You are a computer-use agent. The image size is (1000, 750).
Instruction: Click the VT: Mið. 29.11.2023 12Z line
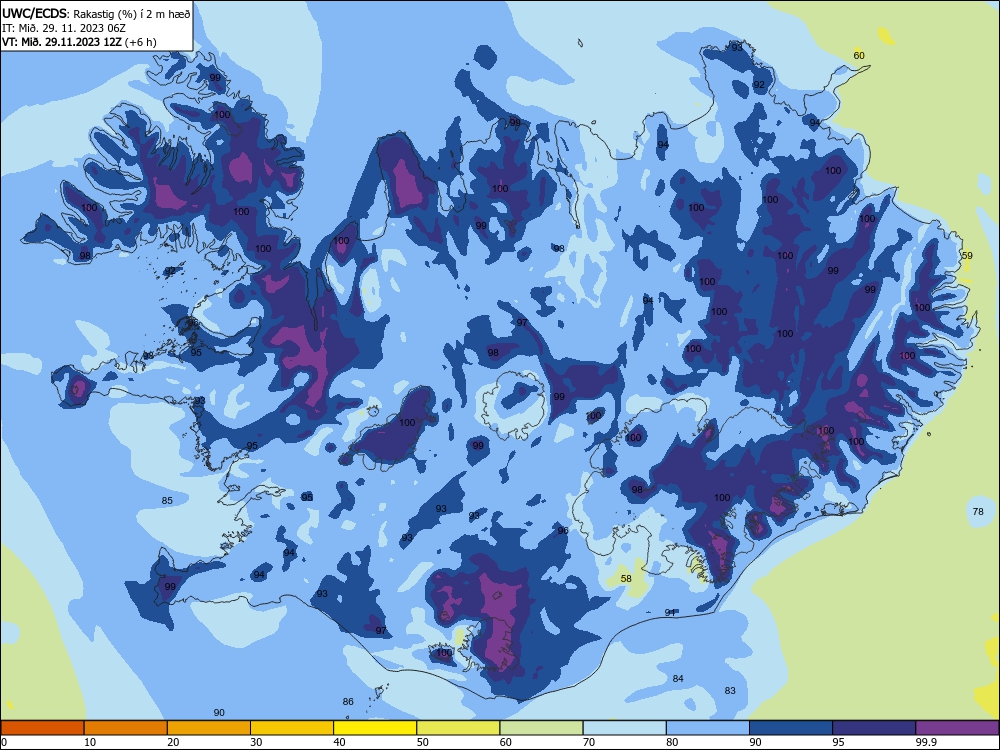[x=79, y=42]
